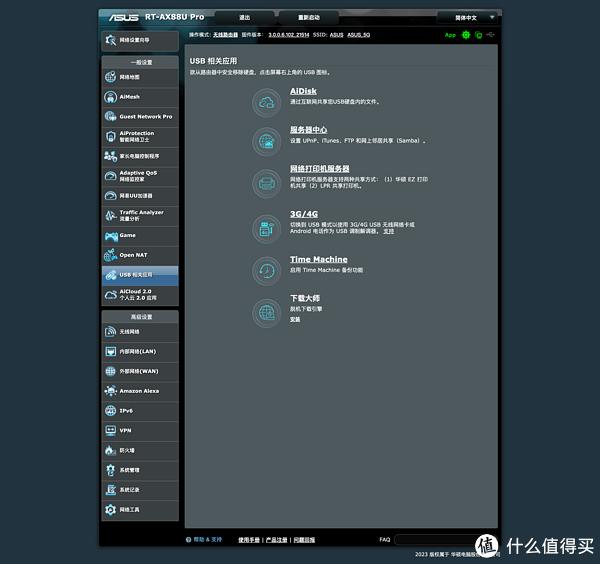The image size is (600, 564).
Task: Open Guest Network Pro in the sidebar
Action: 140,117
